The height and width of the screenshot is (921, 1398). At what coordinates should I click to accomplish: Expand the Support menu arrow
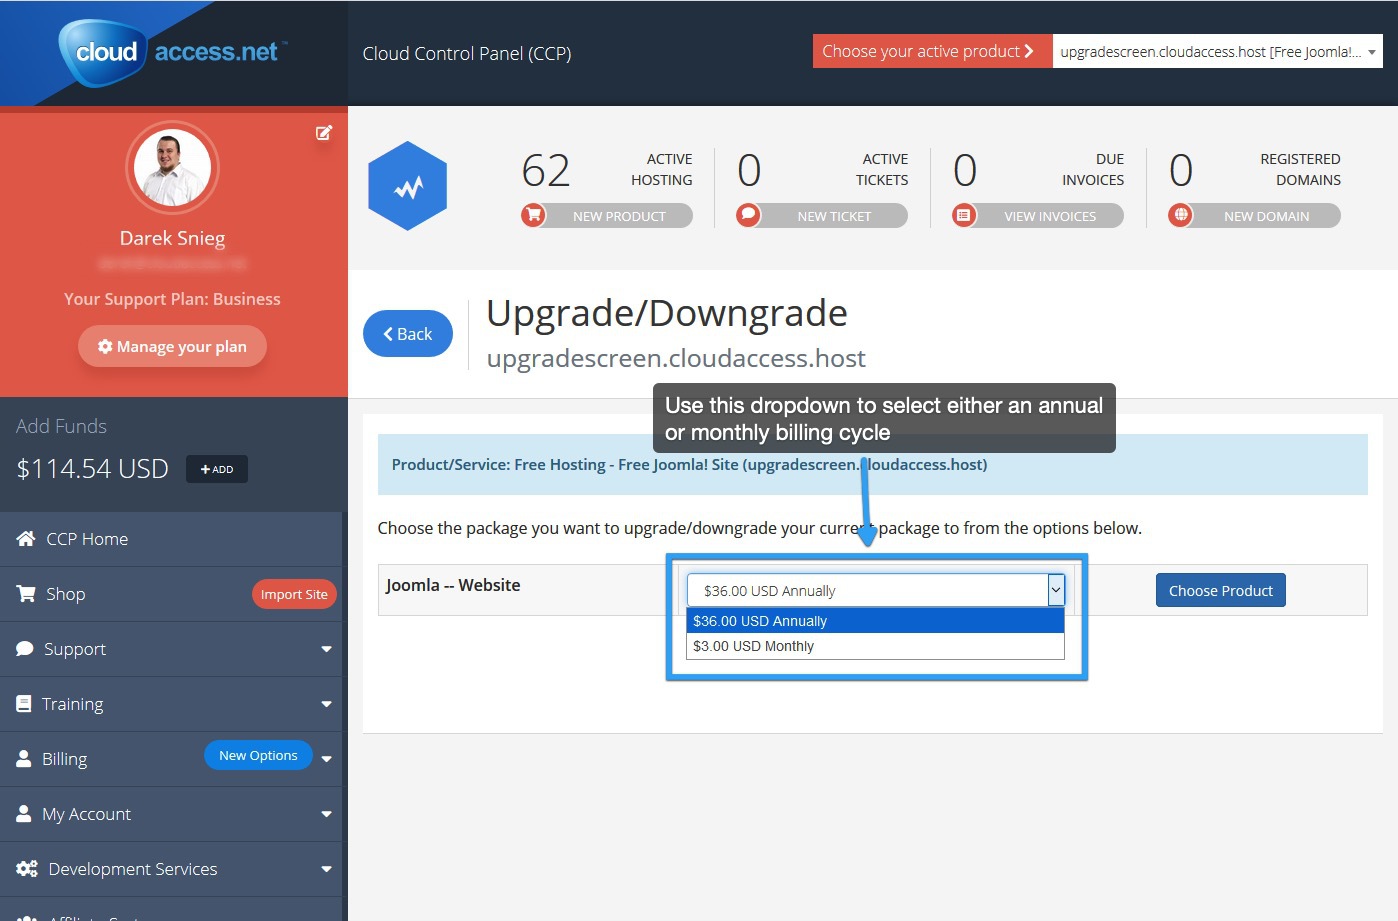[326, 649]
